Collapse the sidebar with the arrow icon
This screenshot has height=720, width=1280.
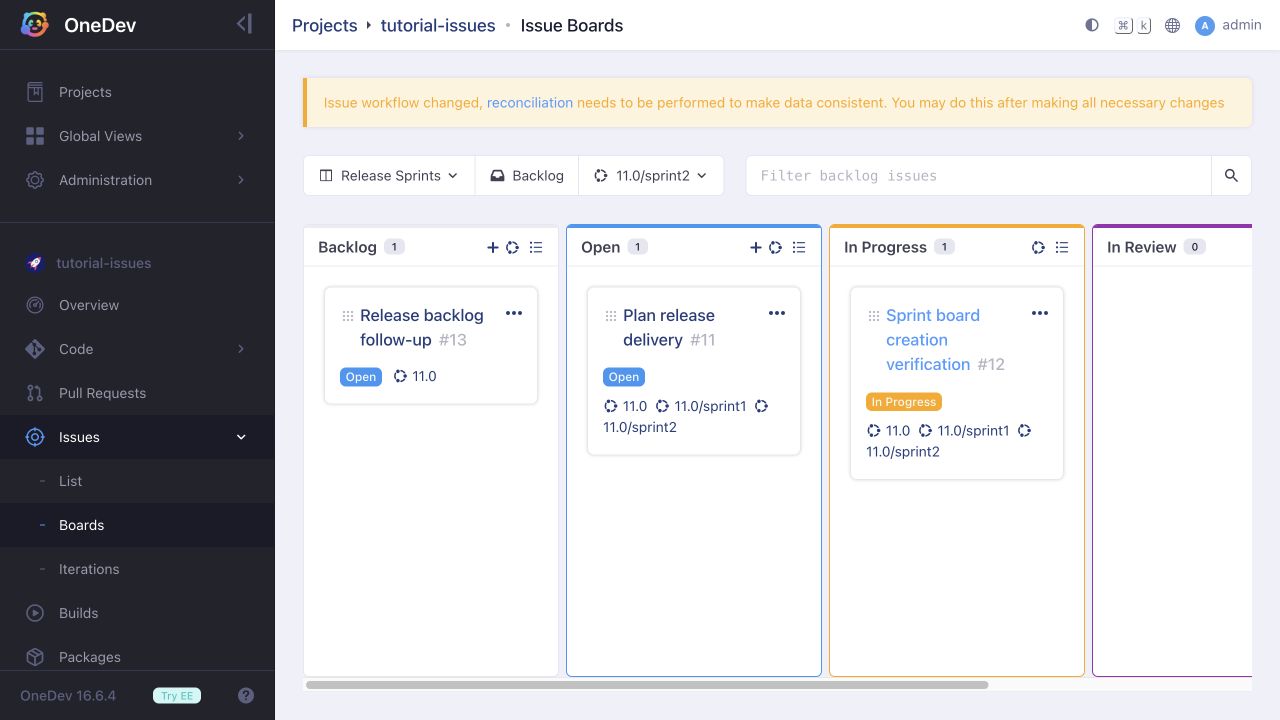(244, 24)
